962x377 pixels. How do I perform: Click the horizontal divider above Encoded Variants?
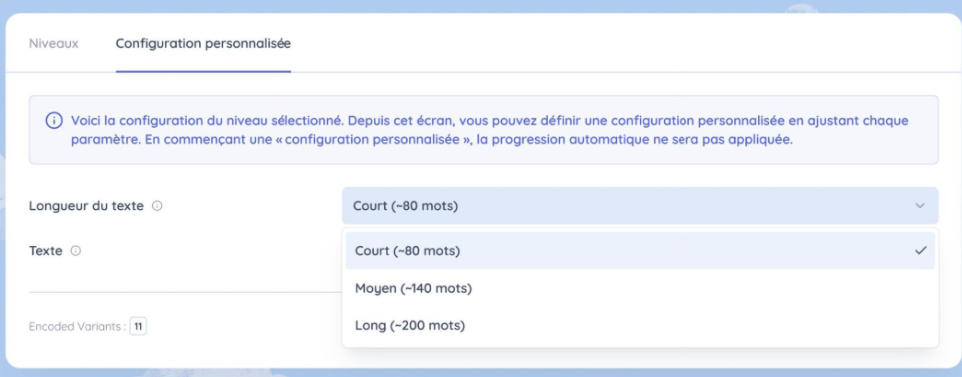coord(185,292)
